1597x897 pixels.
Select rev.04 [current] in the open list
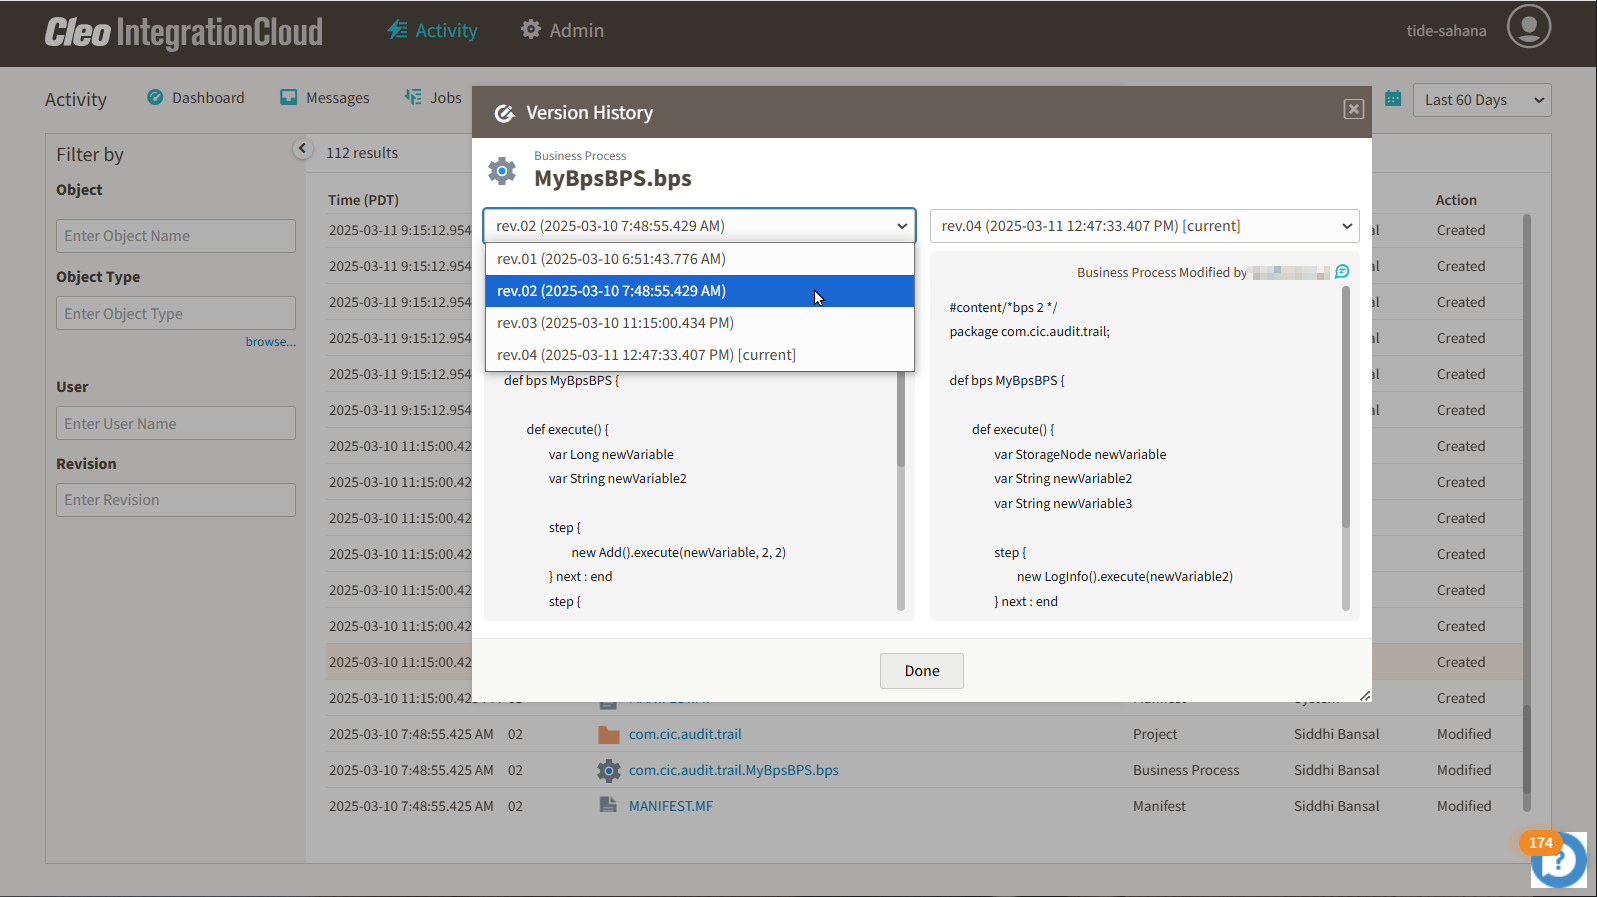[699, 355]
